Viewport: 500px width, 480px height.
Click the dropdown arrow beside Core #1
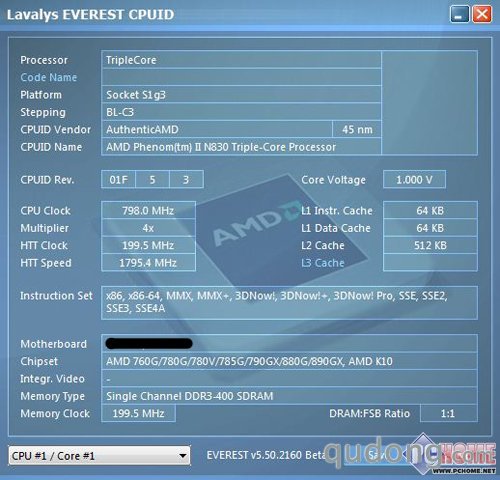point(182,455)
